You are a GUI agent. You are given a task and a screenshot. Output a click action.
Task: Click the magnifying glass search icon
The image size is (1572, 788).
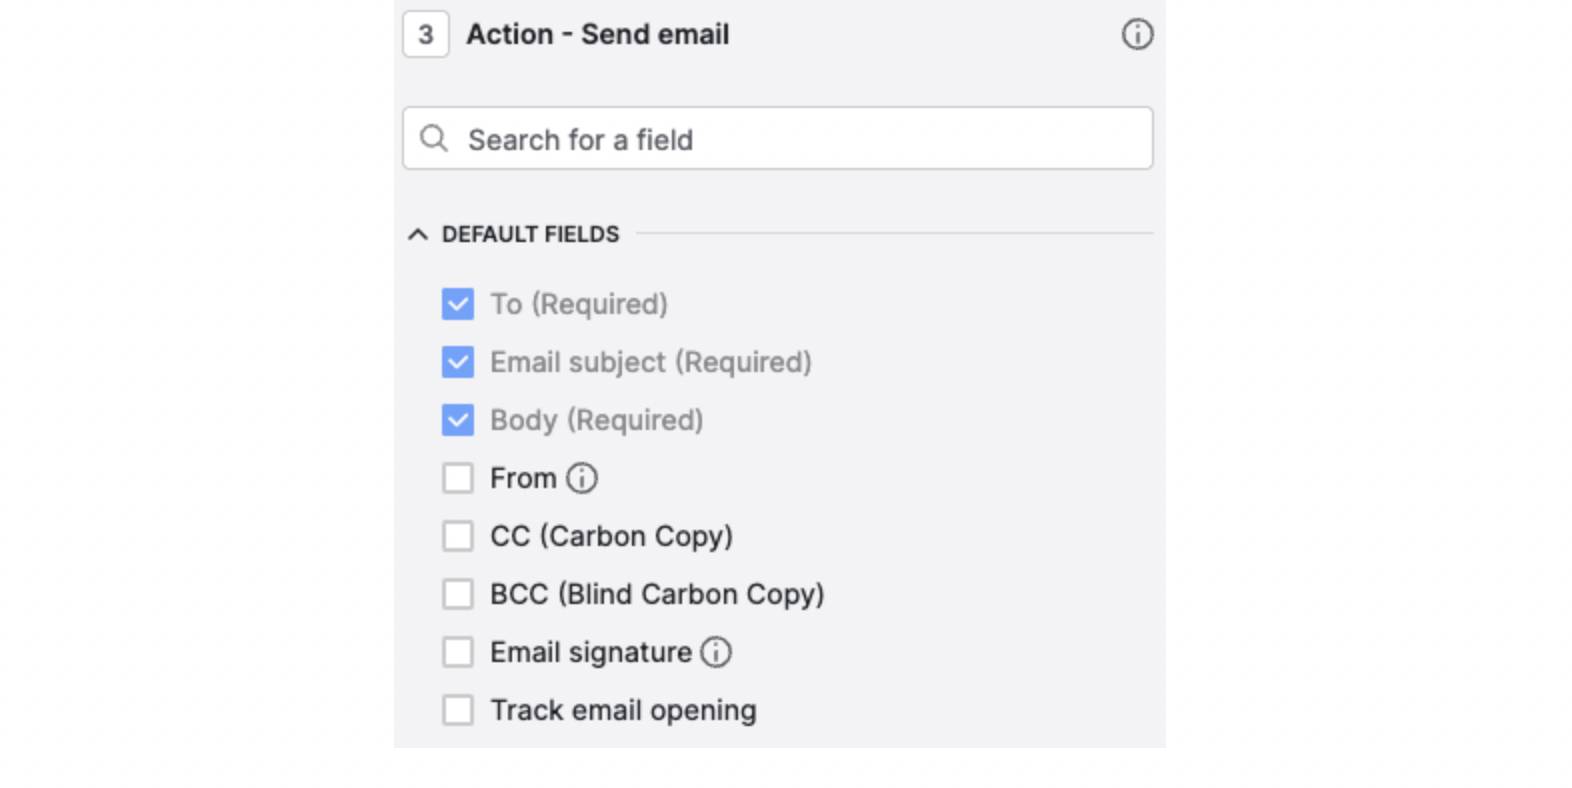click(434, 138)
